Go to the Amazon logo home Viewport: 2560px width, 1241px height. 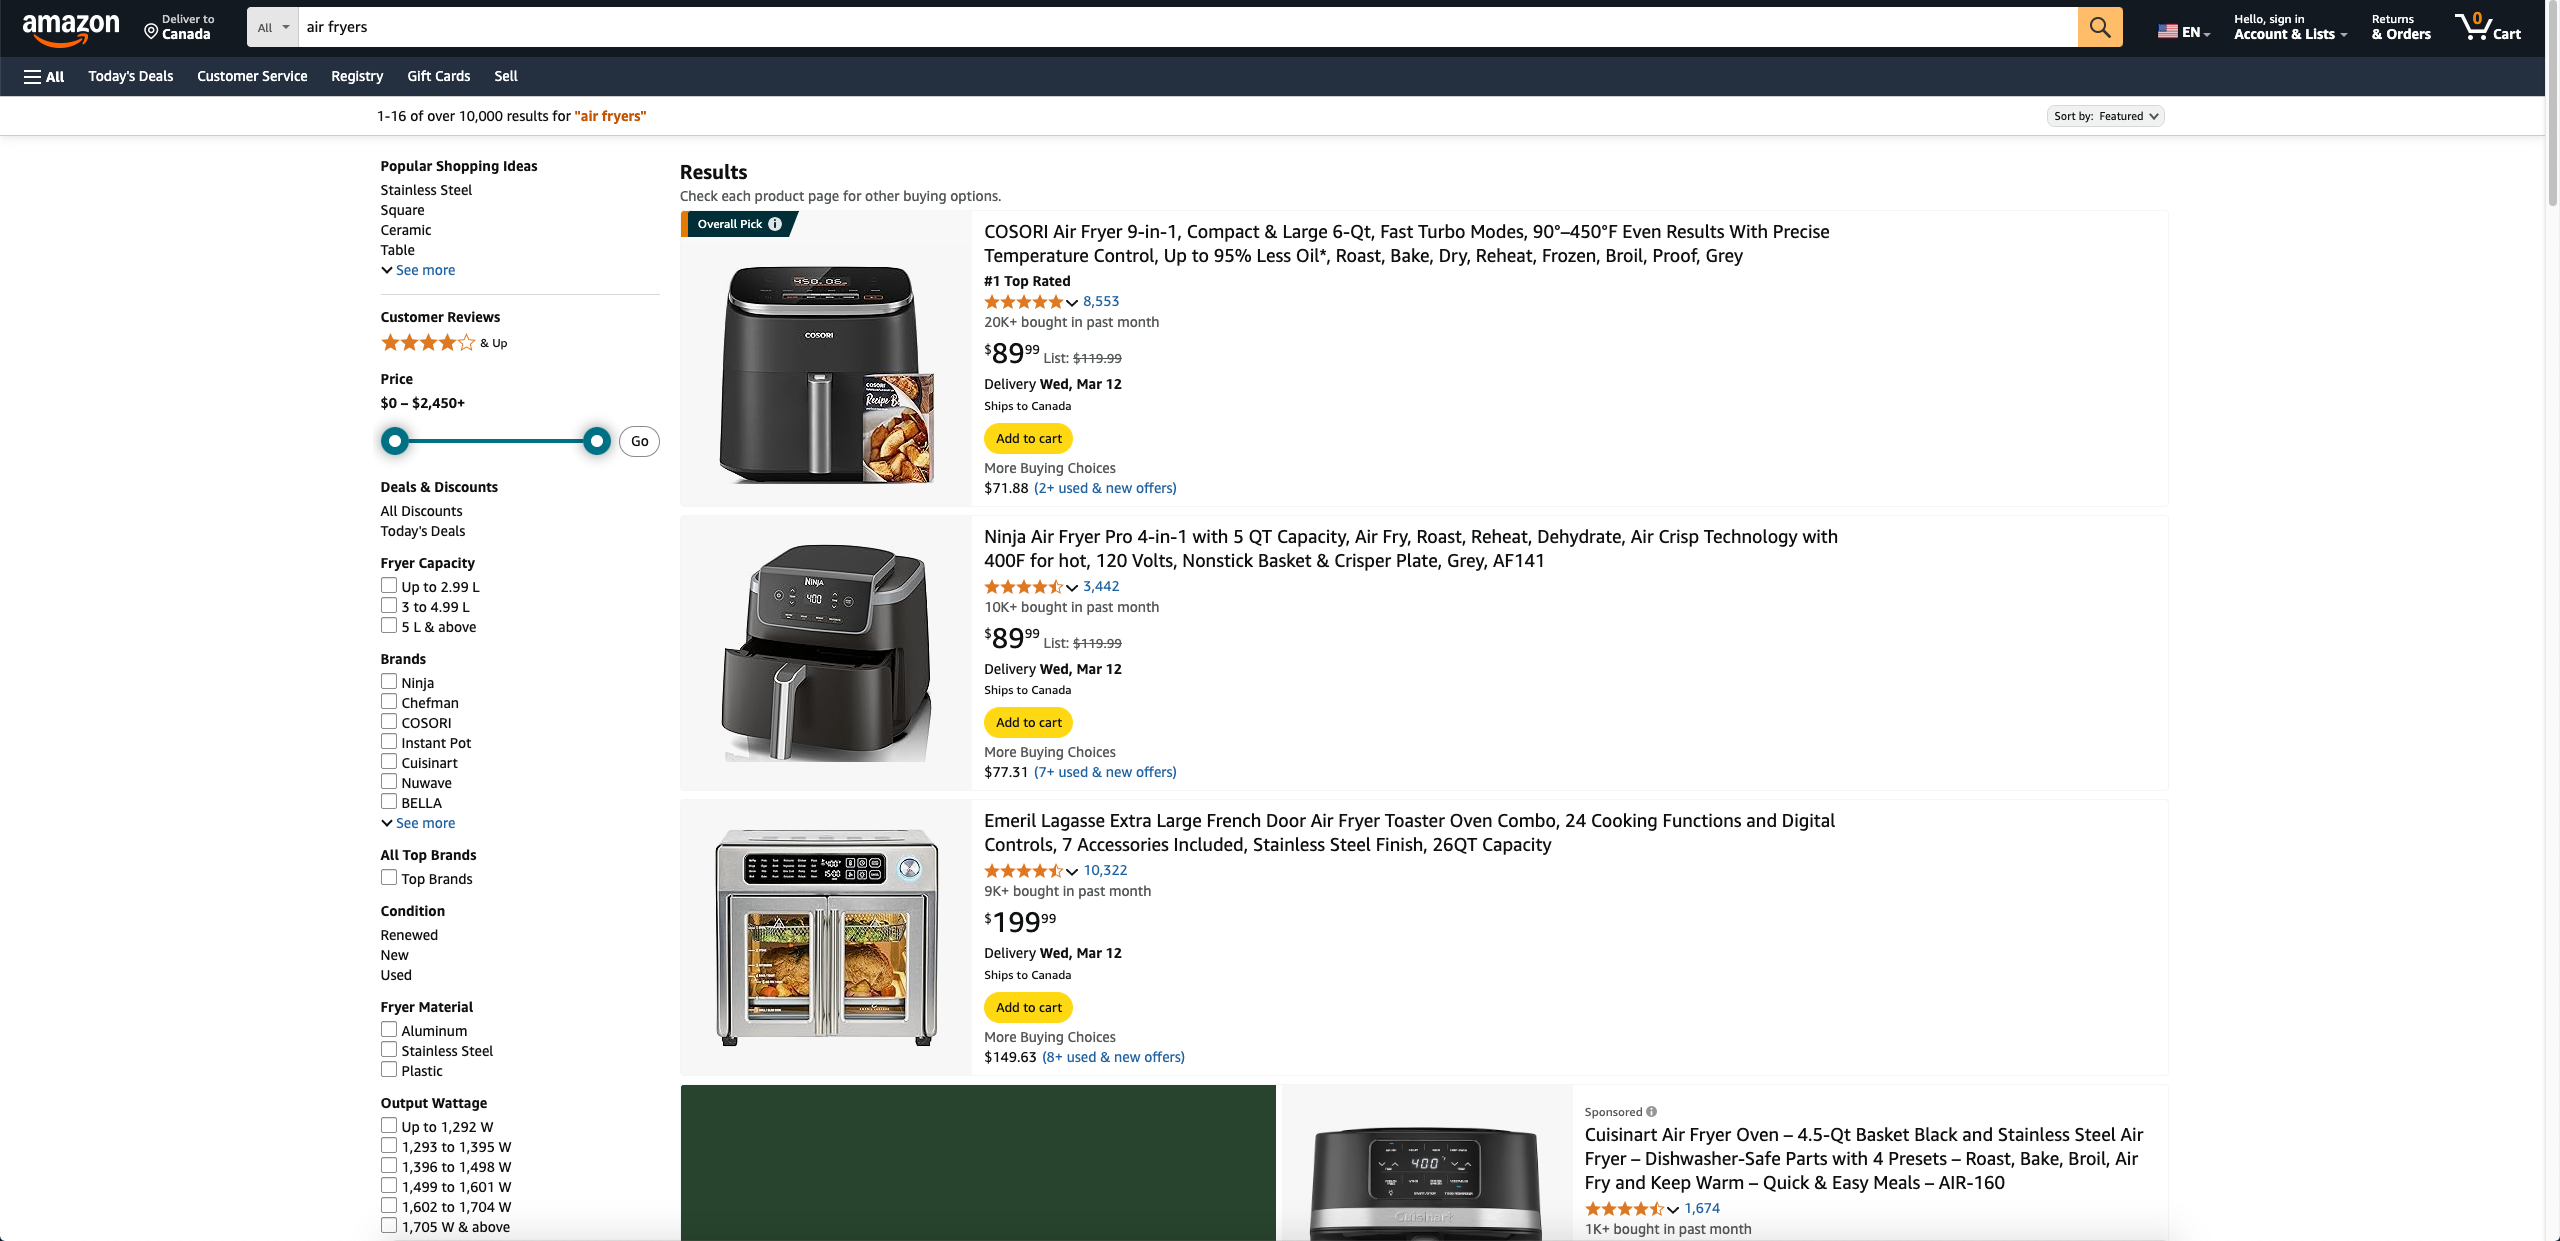click(x=70, y=28)
